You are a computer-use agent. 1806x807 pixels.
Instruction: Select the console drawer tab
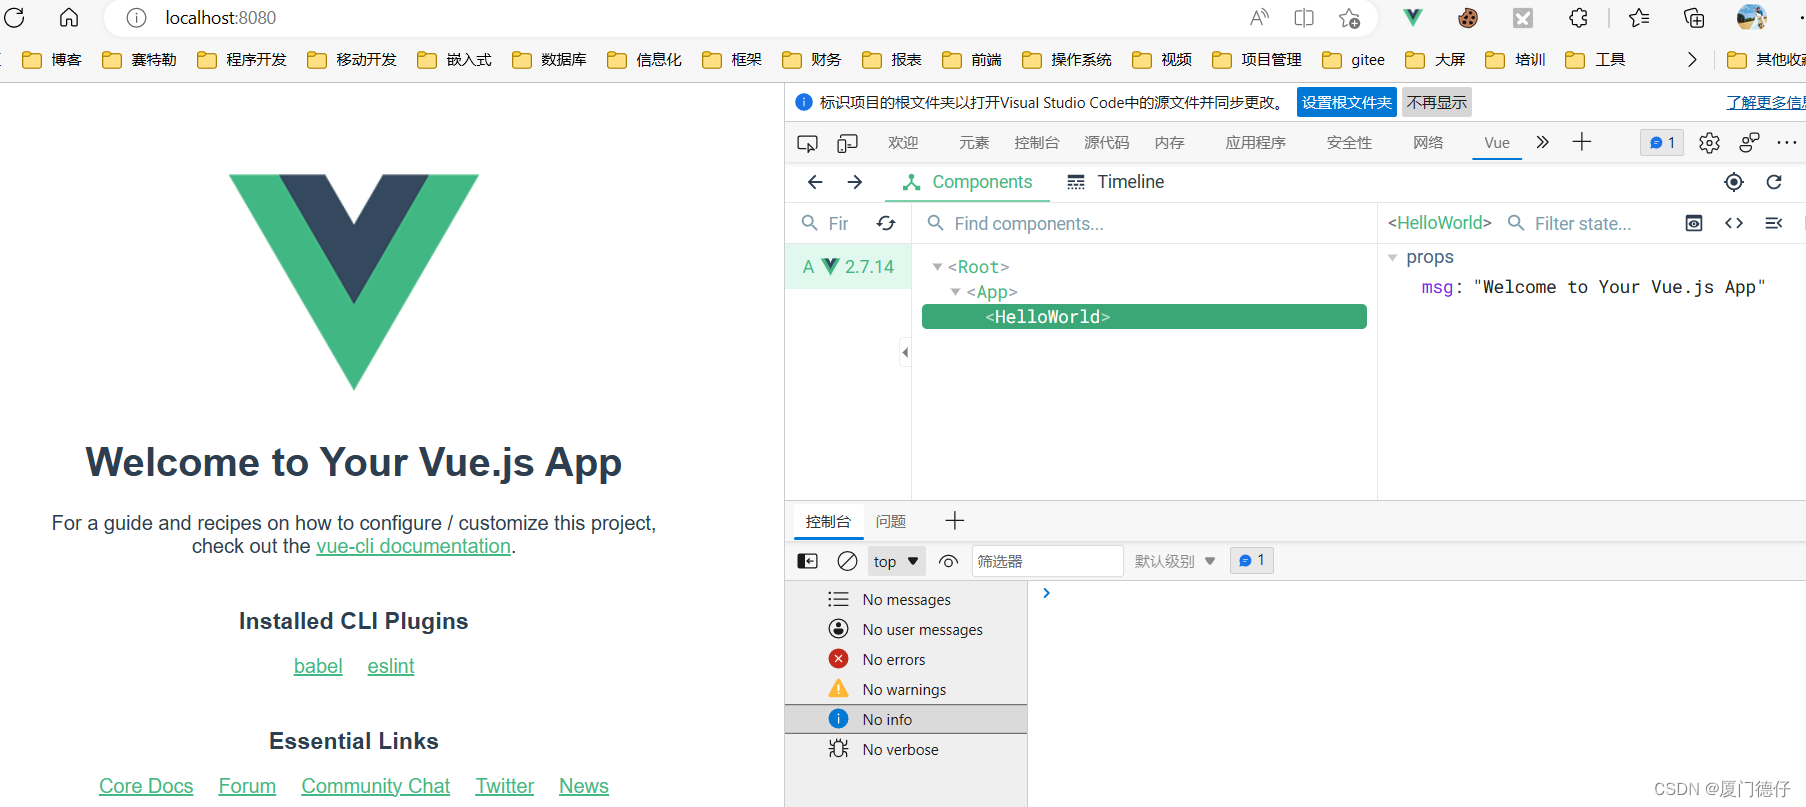coord(828,522)
